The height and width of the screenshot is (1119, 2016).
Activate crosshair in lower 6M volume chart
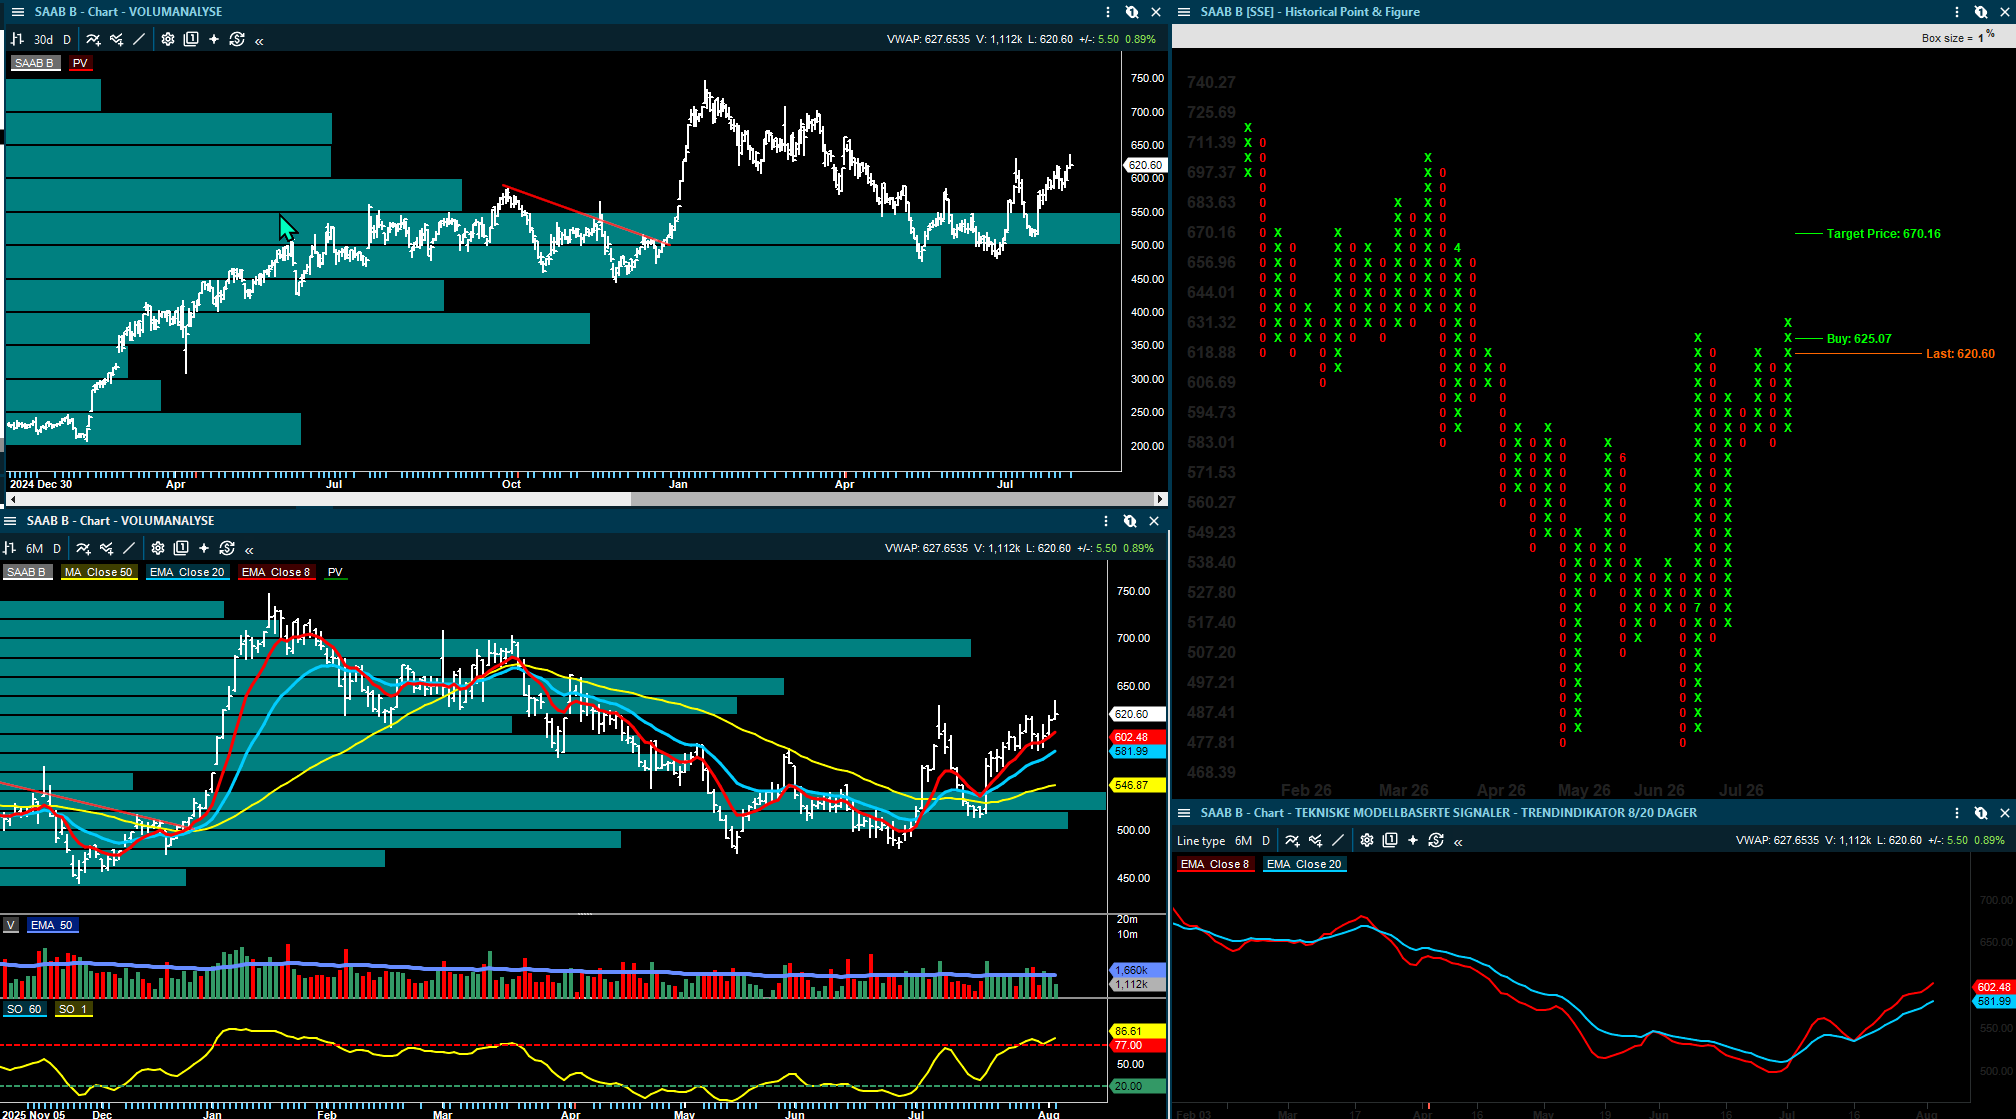[204, 548]
